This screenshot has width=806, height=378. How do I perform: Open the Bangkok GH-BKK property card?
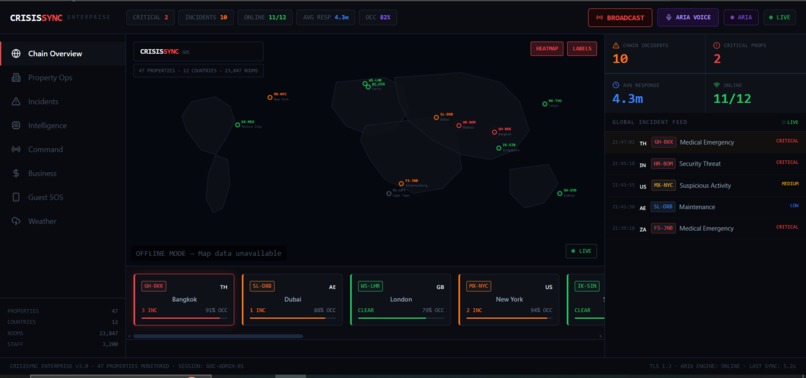(x=184, y=299)
